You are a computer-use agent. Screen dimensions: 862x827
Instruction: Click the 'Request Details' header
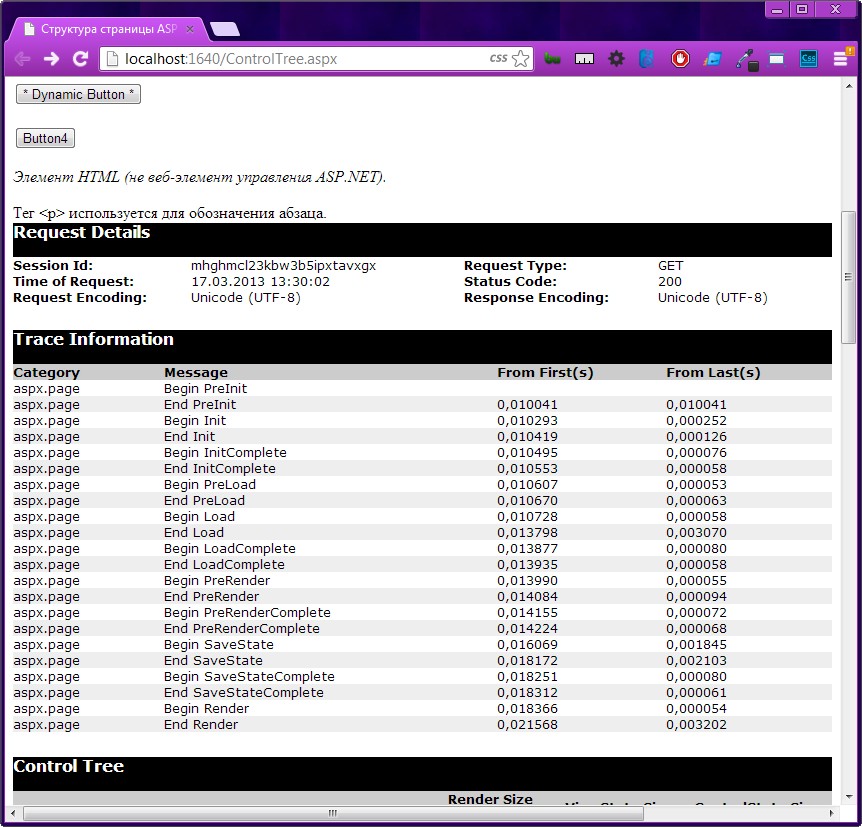81,232
